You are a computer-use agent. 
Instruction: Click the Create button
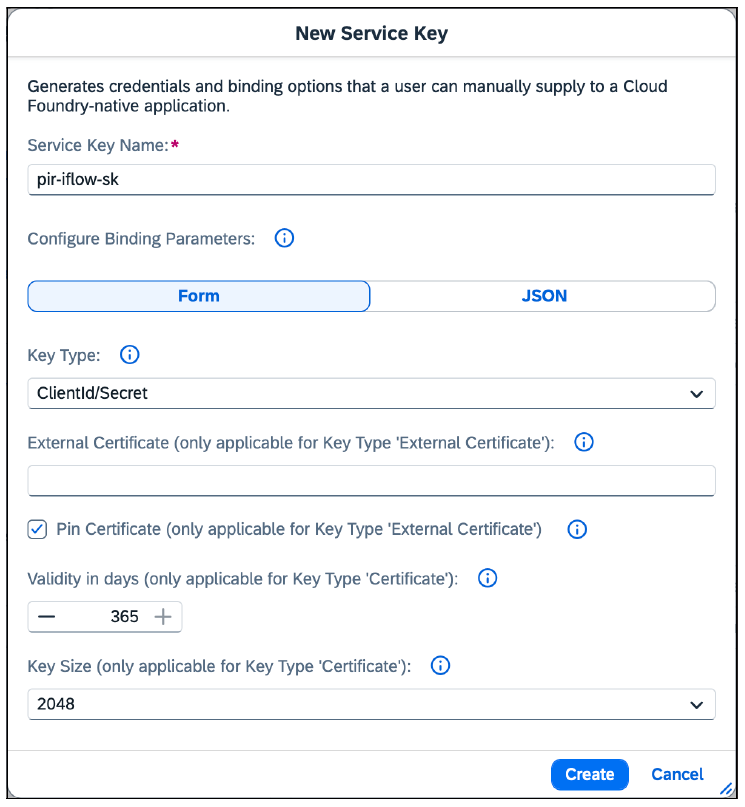[589, 774]
